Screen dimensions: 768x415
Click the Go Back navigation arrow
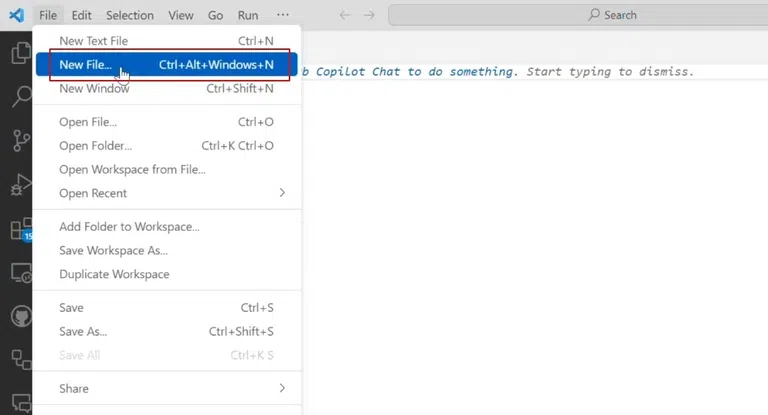coord(345,15)
